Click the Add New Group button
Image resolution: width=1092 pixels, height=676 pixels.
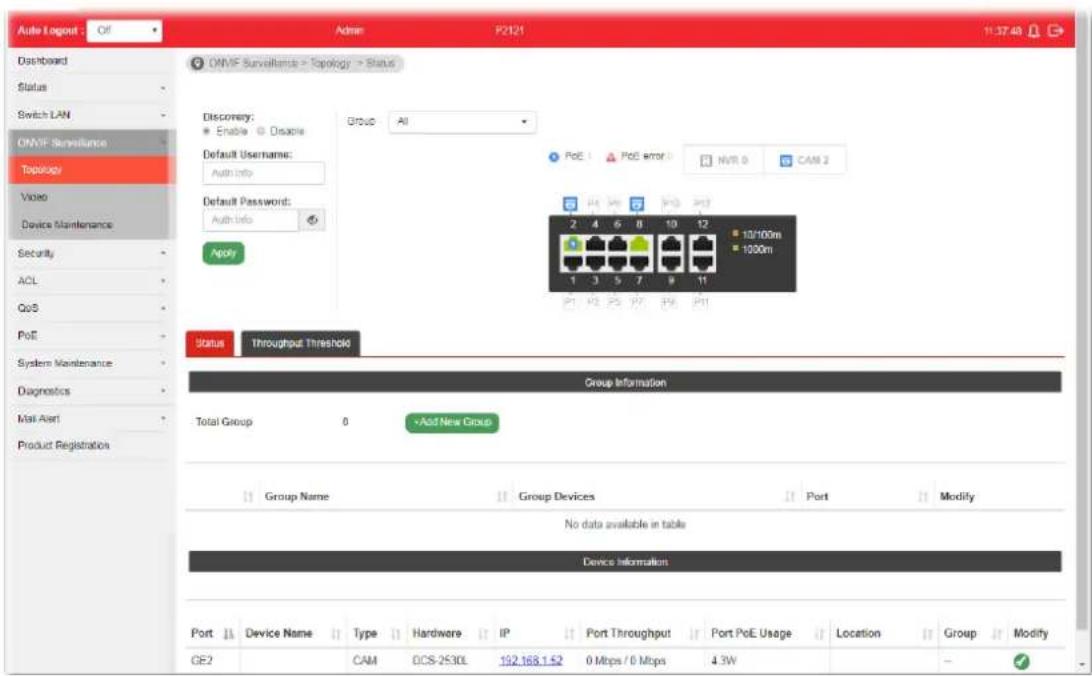pyautogui.click(x=453, y=423)
